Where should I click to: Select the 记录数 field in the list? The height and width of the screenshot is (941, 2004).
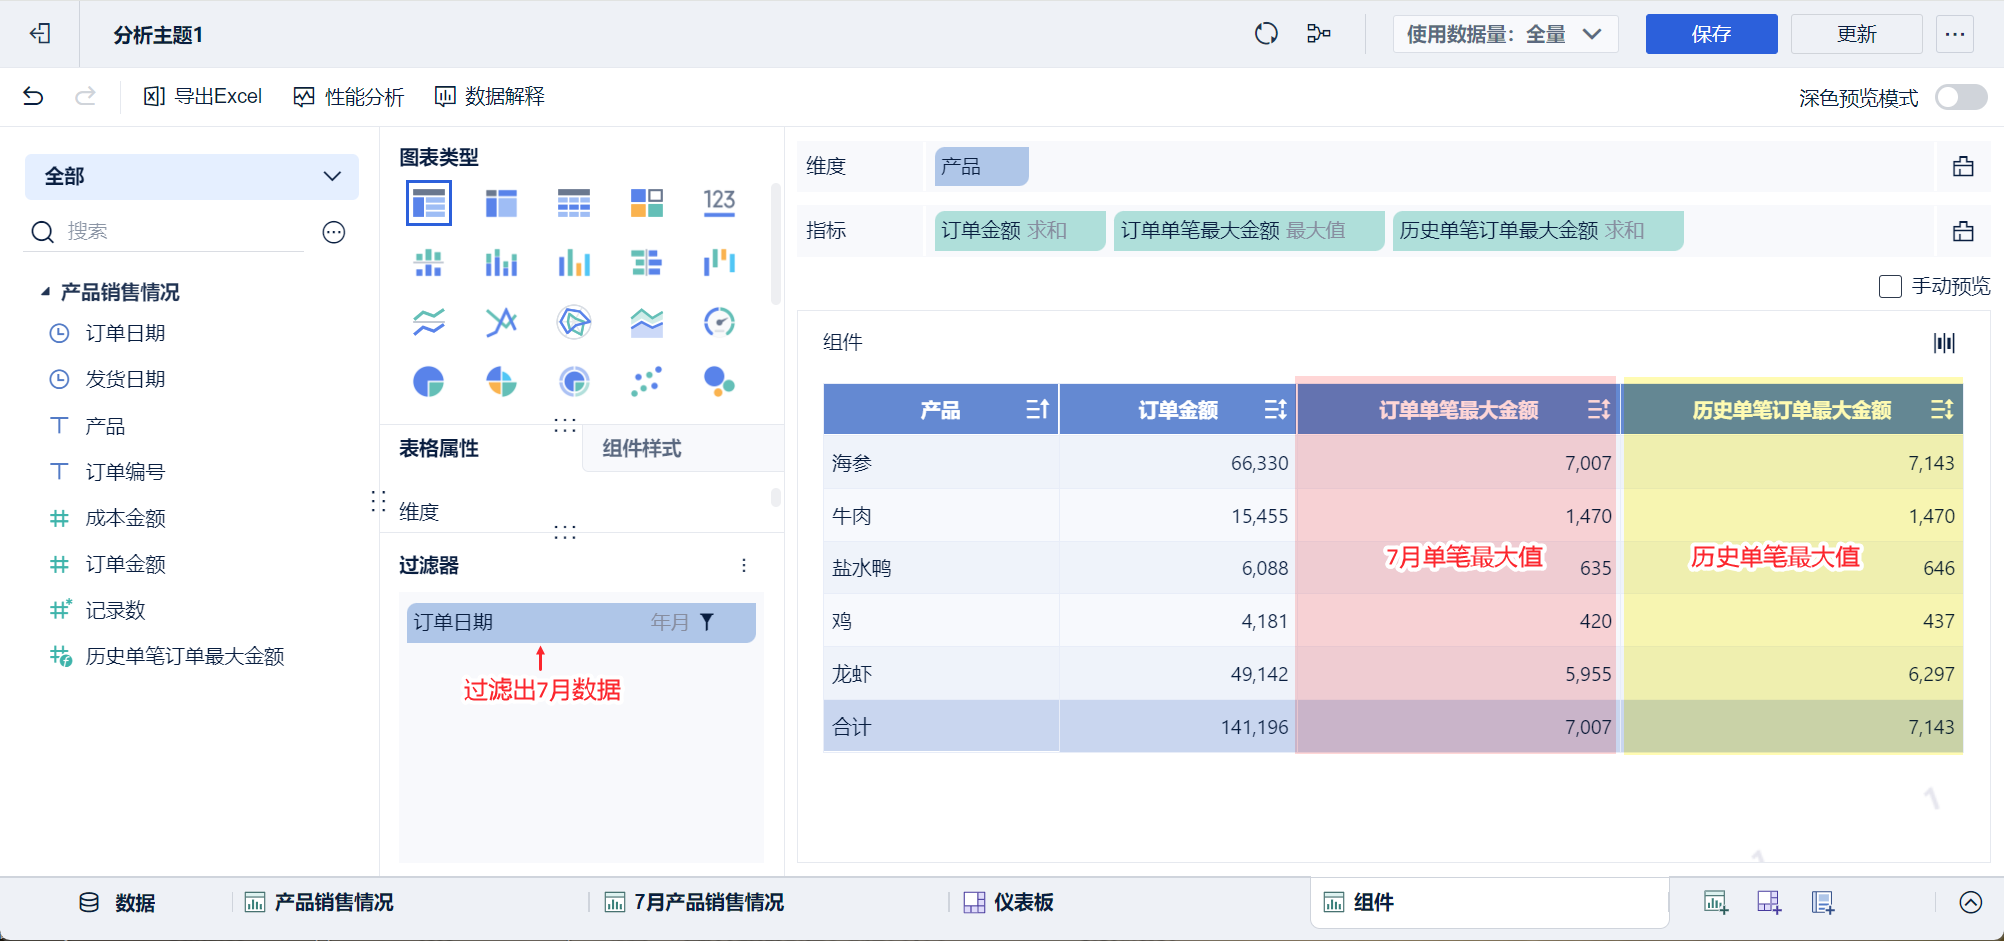pos(116,610)
